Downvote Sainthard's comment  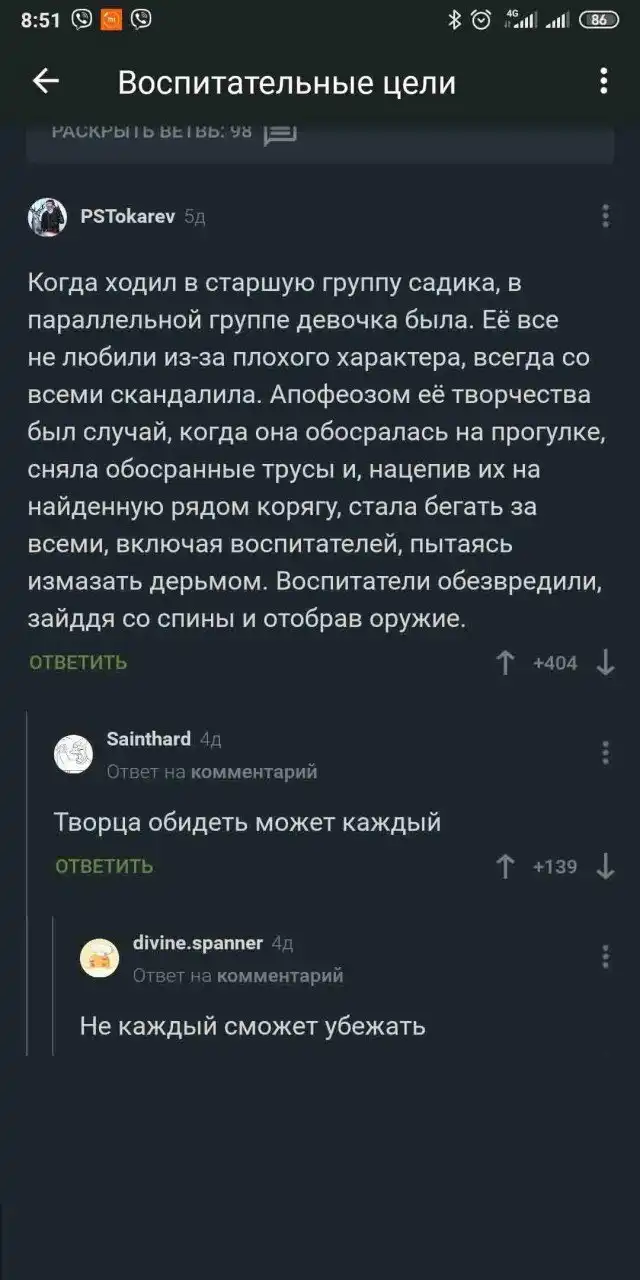pos(605,866)
